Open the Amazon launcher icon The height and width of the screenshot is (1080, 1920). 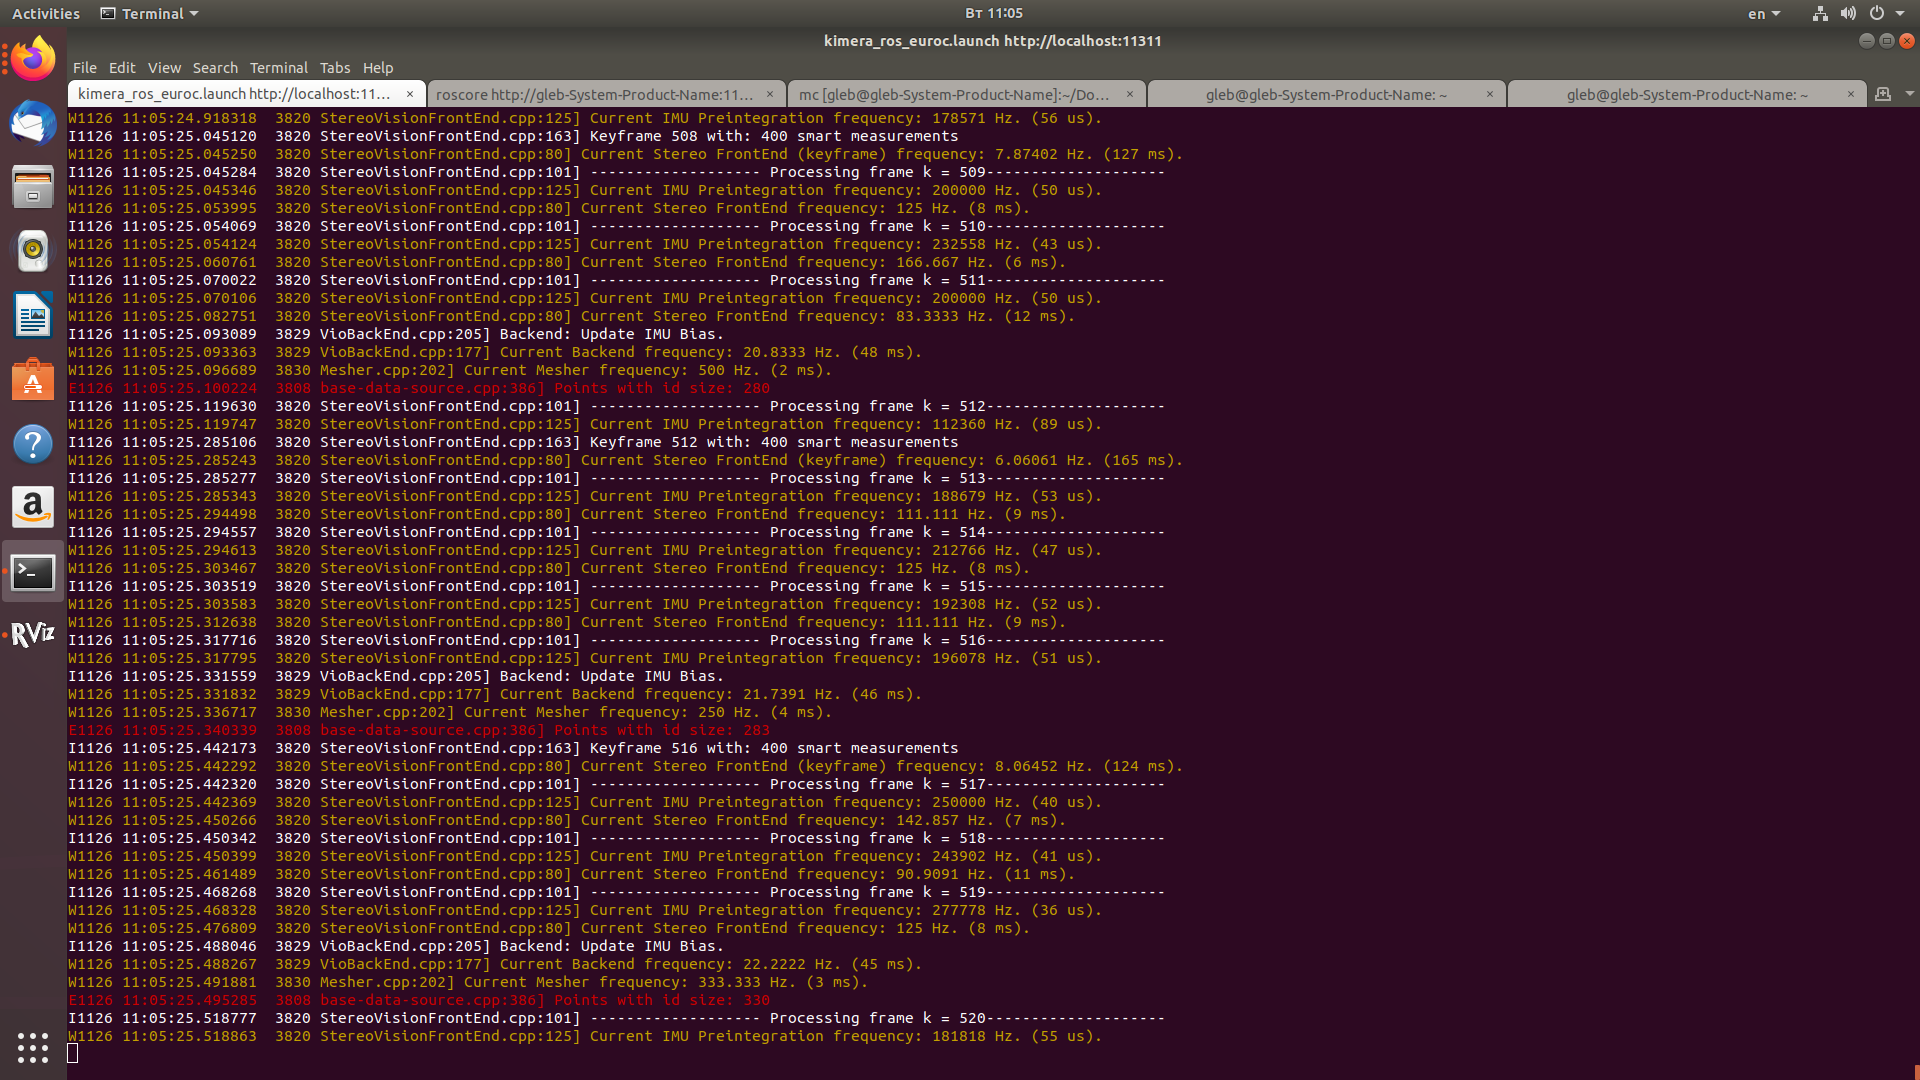[33, 507]
